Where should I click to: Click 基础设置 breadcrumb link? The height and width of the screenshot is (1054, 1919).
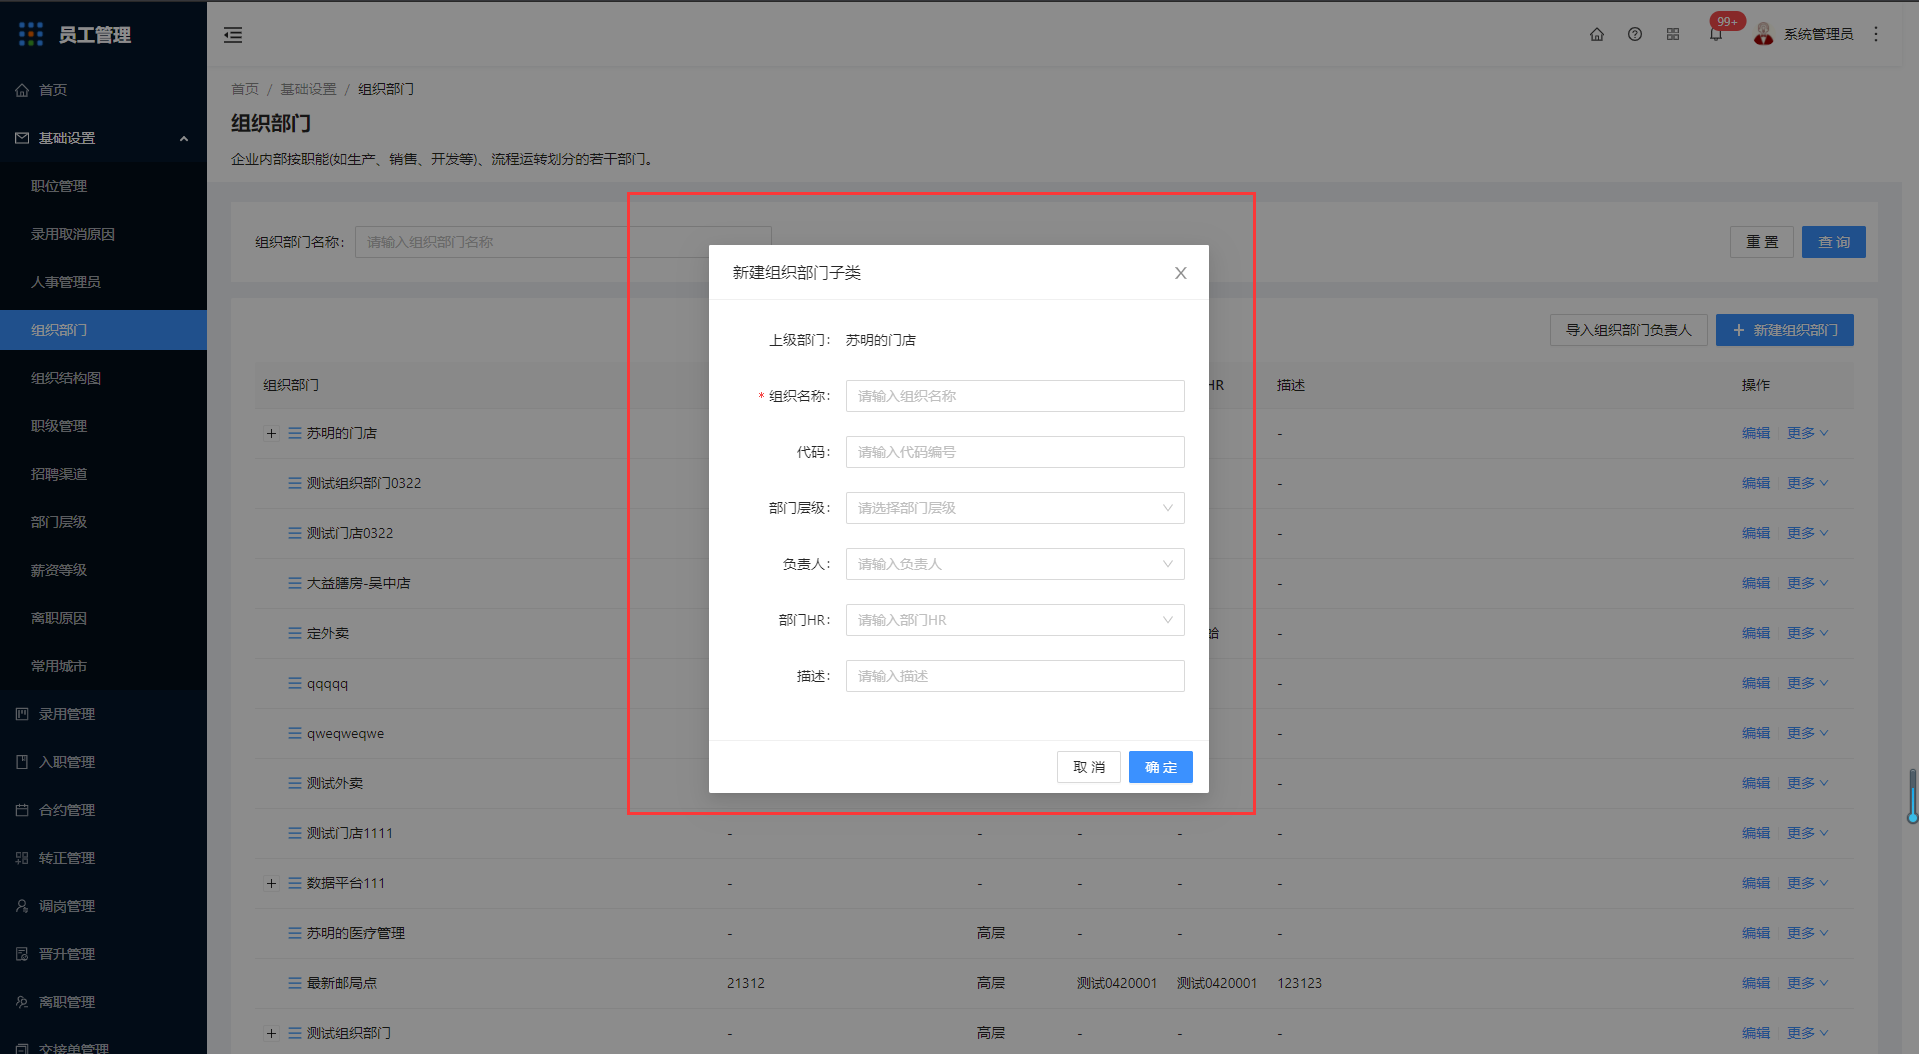click(308, 89)
